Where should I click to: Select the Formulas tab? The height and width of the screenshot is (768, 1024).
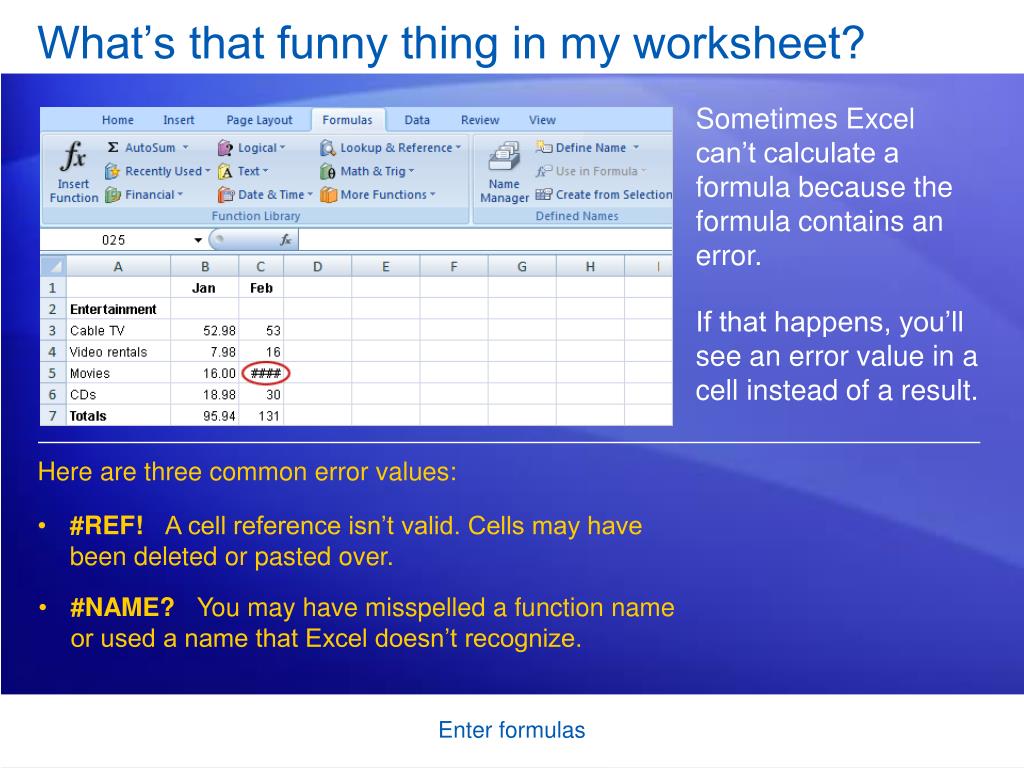pos(347,120)
